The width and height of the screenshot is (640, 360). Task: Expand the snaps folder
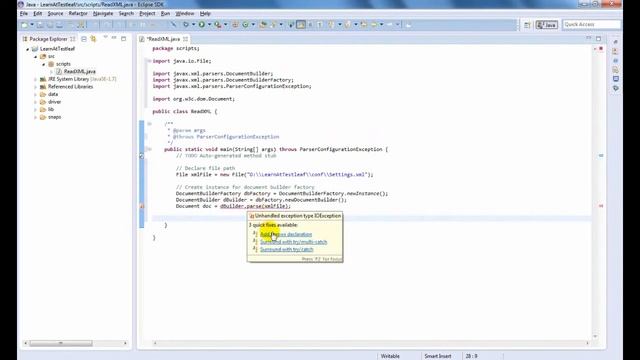[36, 117]
